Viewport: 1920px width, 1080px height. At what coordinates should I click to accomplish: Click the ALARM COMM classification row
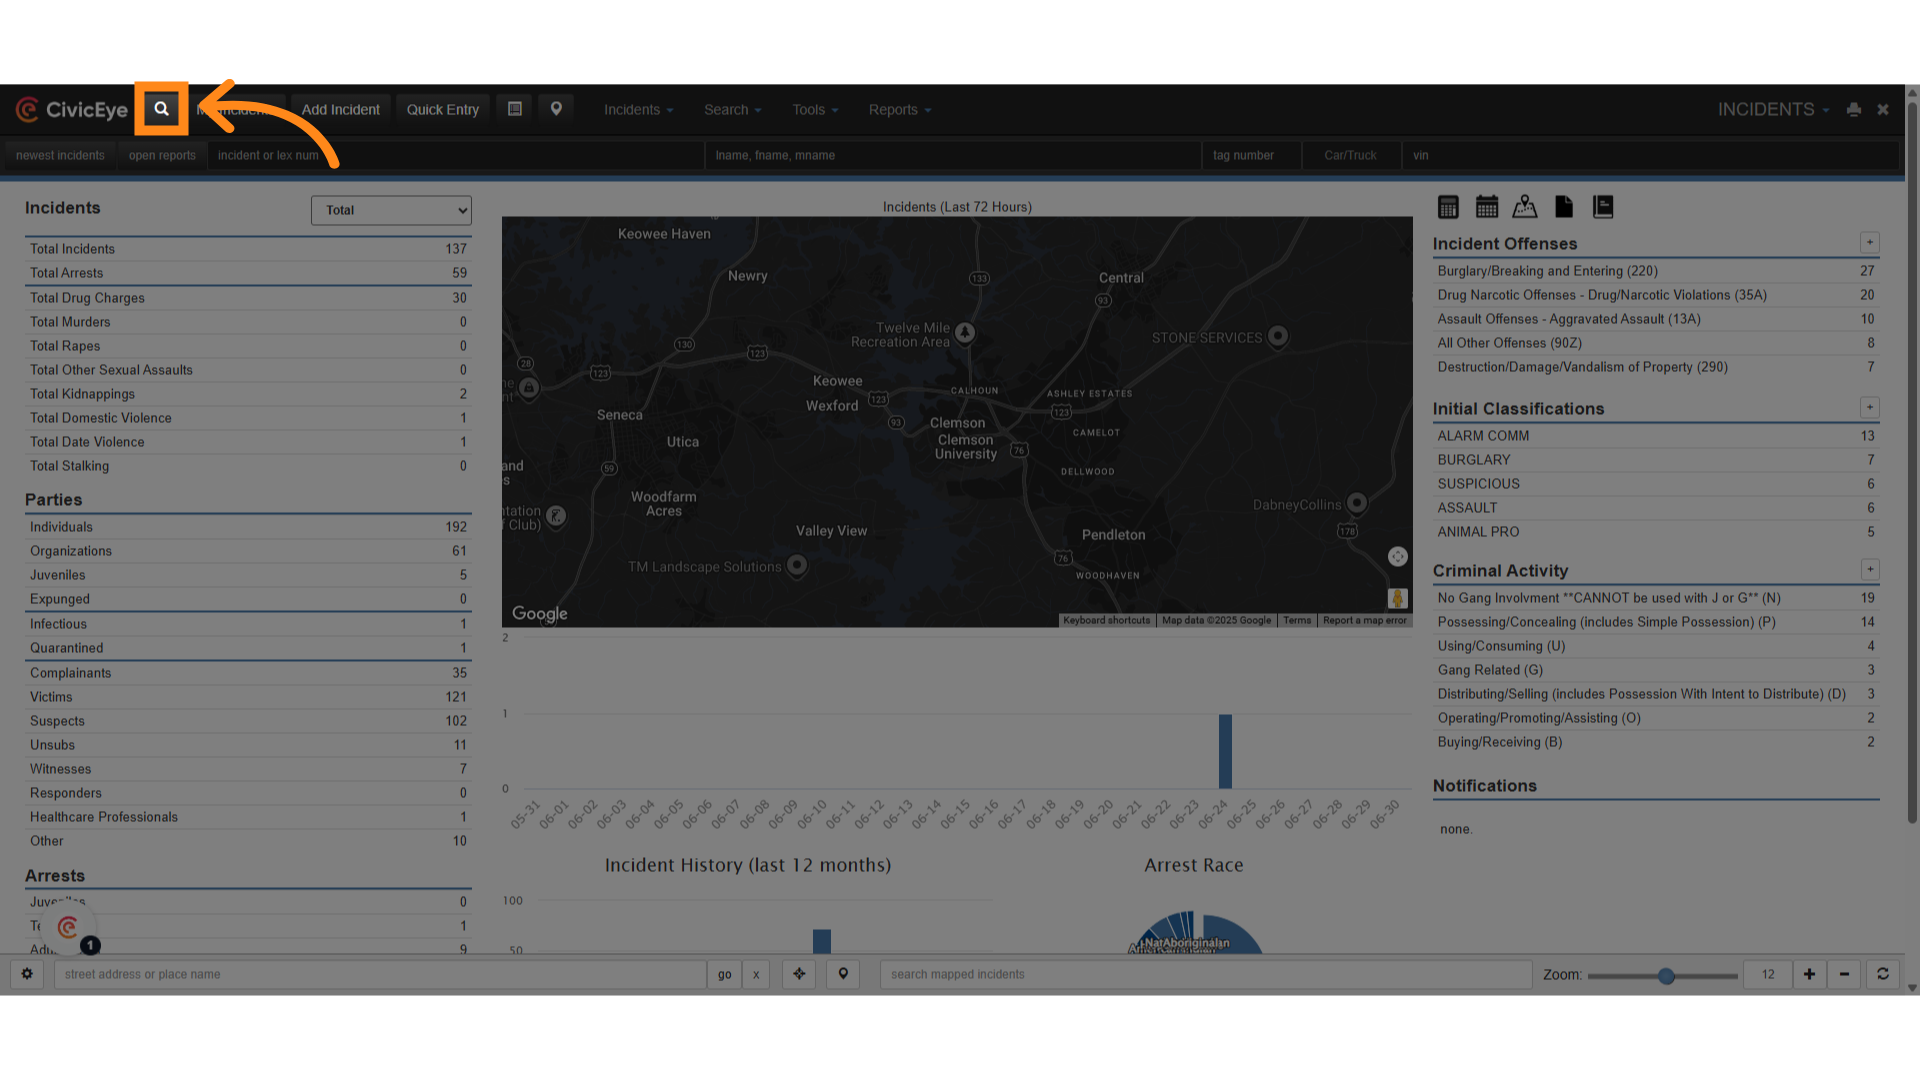coord(1656,436)
